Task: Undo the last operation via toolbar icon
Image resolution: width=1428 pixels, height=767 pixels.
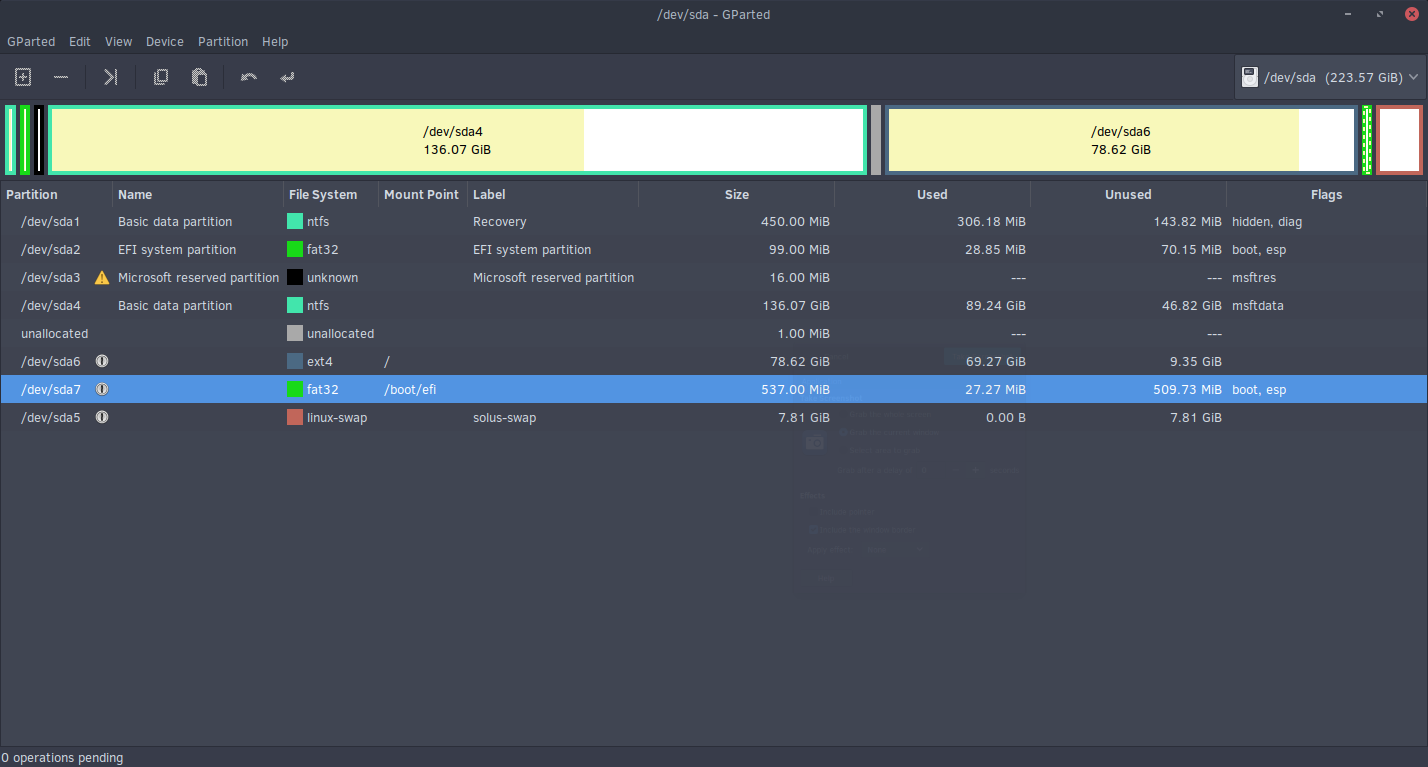Action: tap(249, 77)
